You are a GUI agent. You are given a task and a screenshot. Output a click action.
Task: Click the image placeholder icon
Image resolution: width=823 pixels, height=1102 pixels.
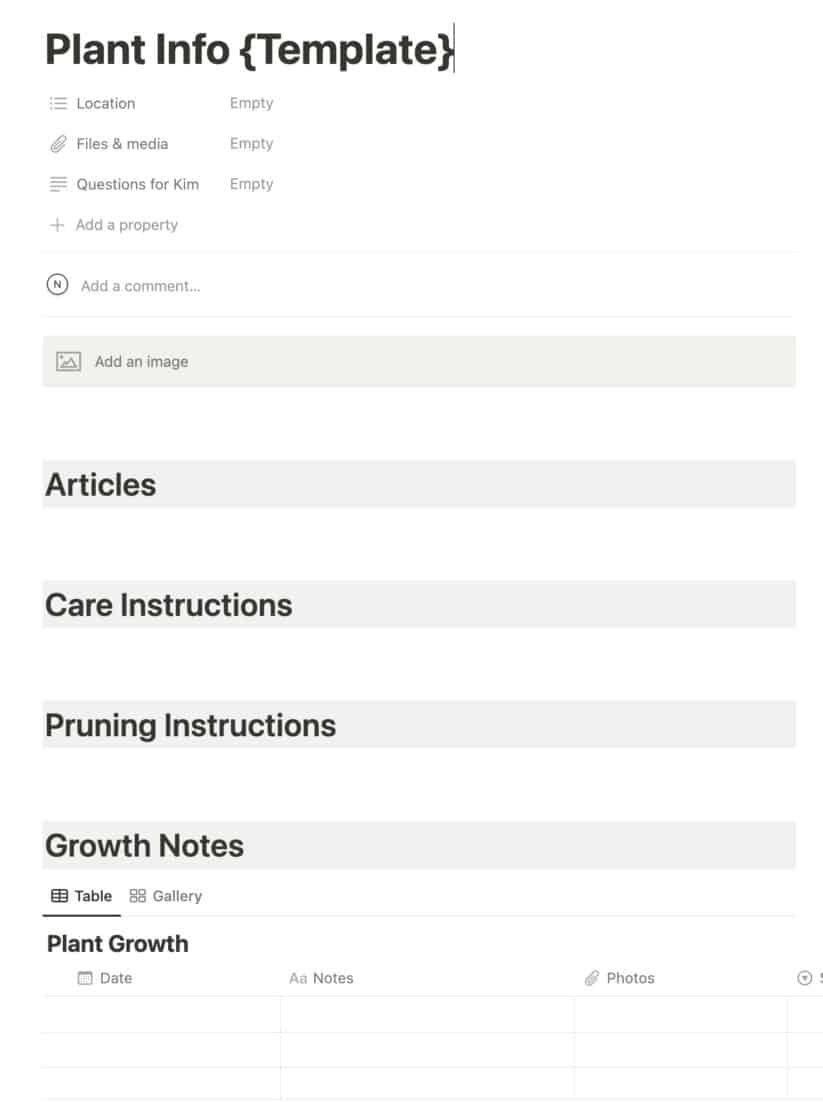68,361
